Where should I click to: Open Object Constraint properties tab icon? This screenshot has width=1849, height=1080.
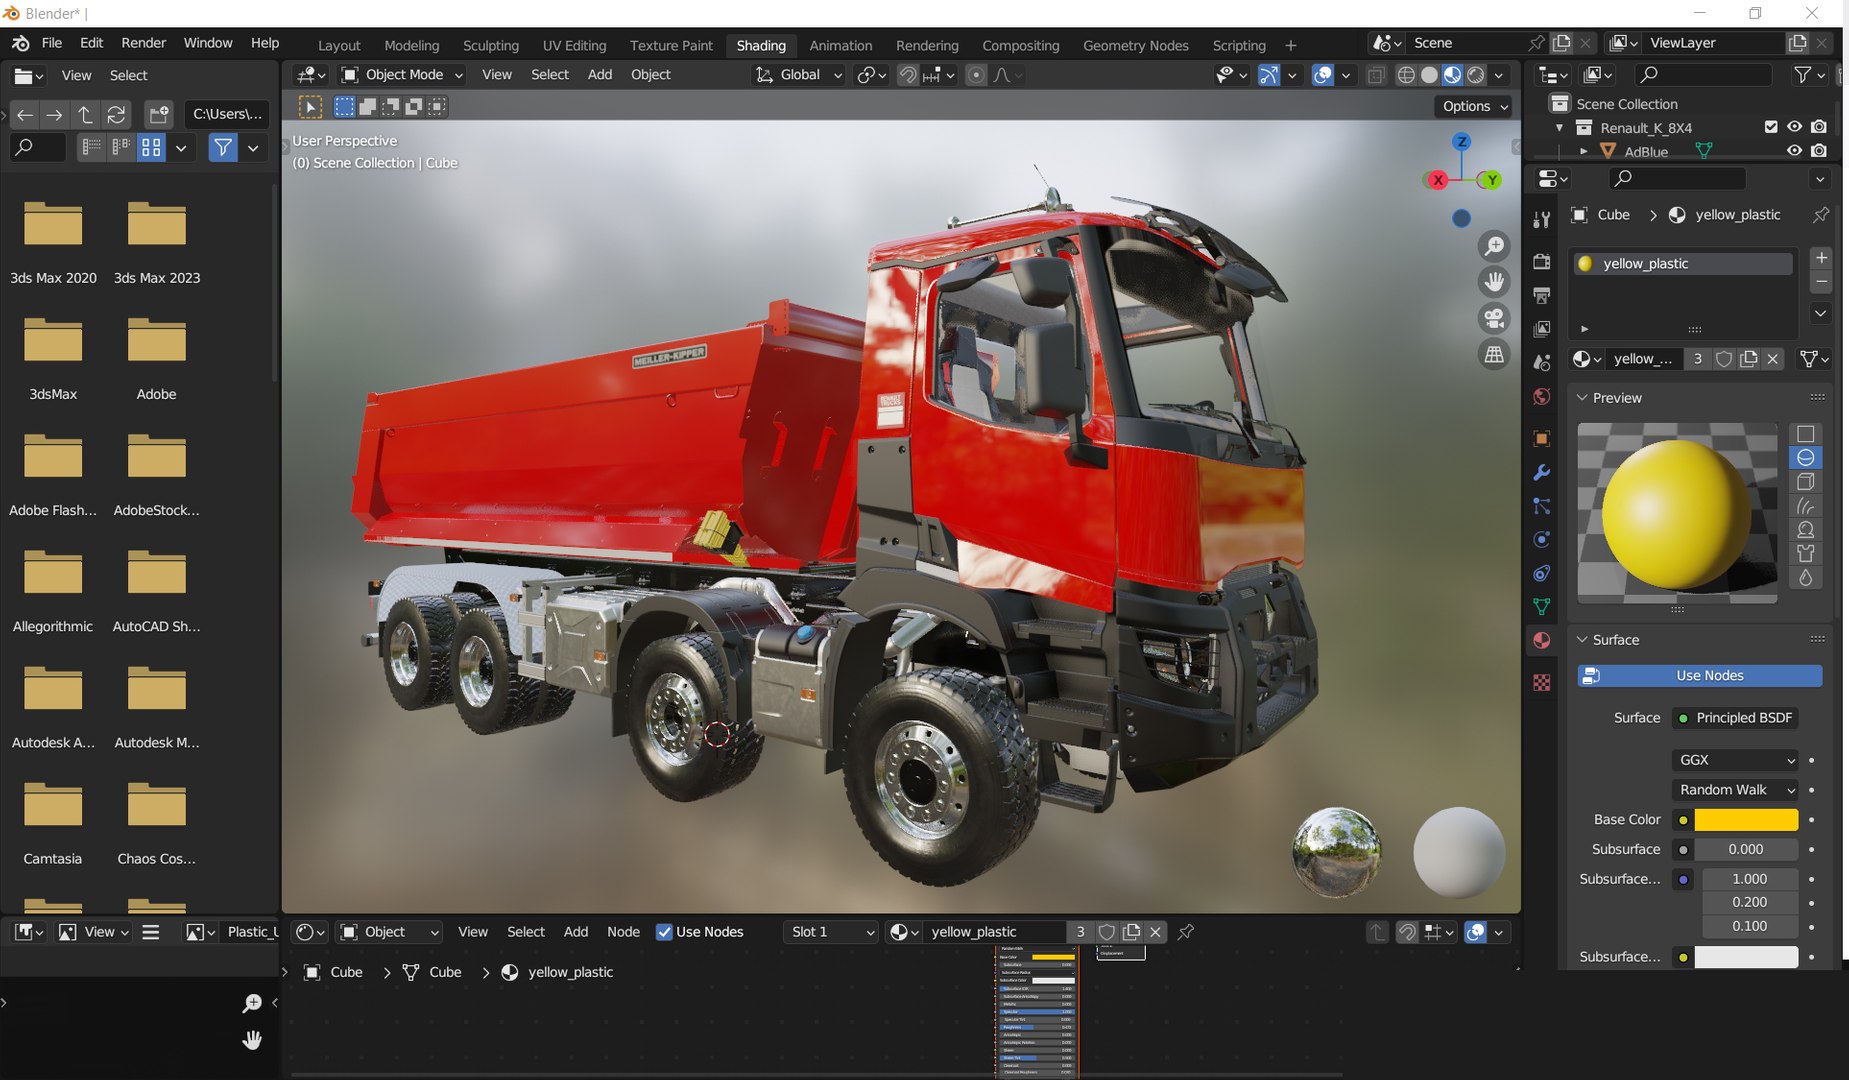point(1542,574)
